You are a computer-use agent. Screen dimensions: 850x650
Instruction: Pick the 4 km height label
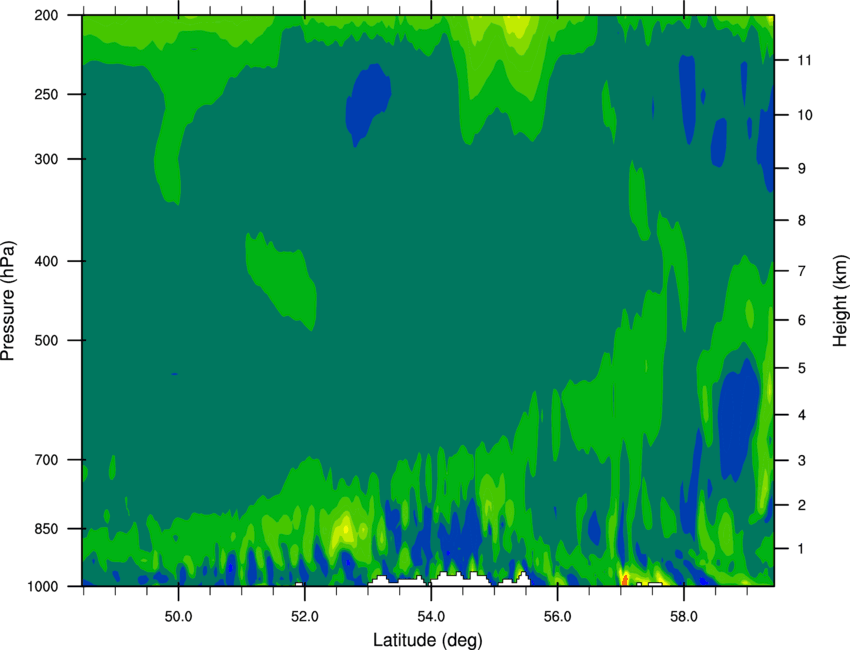click(802, 415)
